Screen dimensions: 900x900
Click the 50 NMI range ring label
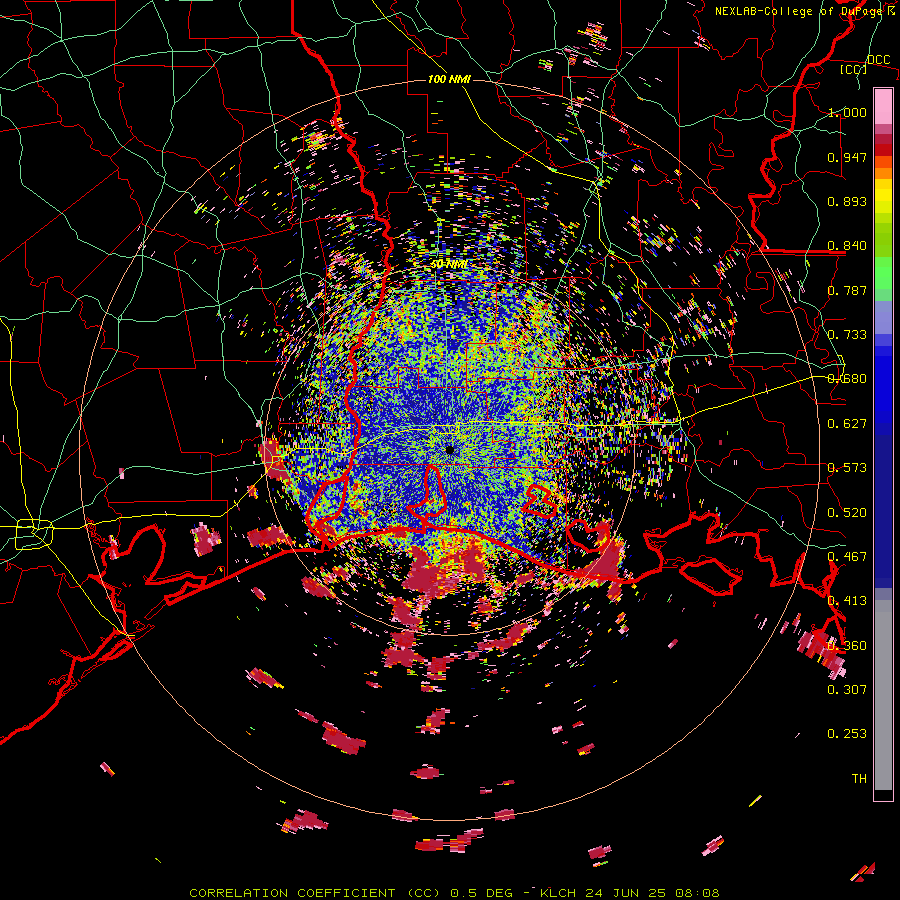click(x=449, y=264)
